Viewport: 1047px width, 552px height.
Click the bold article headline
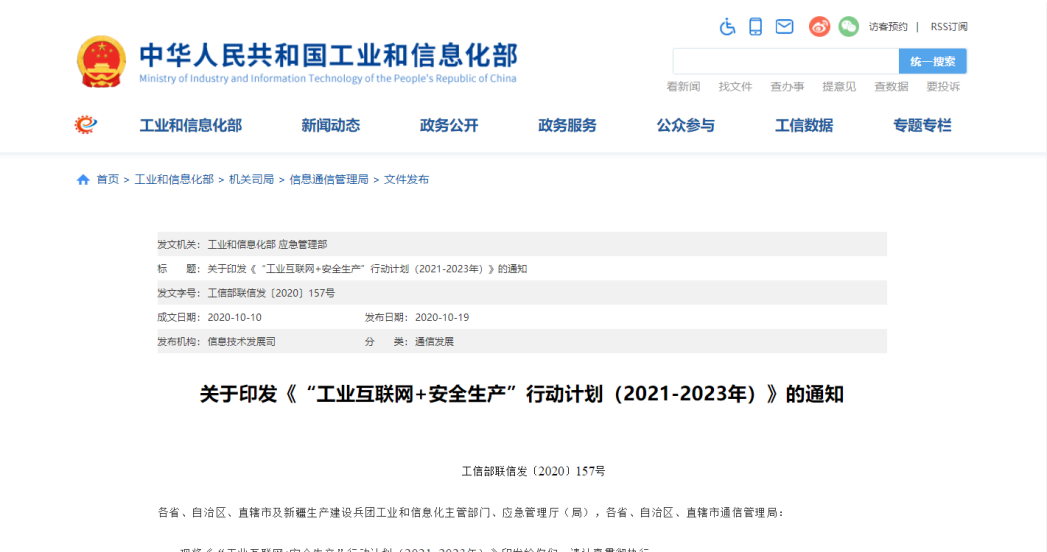point(522,394)
